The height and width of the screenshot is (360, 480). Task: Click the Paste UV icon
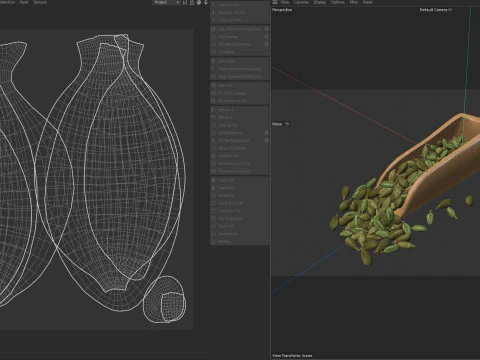pos(214,188)
